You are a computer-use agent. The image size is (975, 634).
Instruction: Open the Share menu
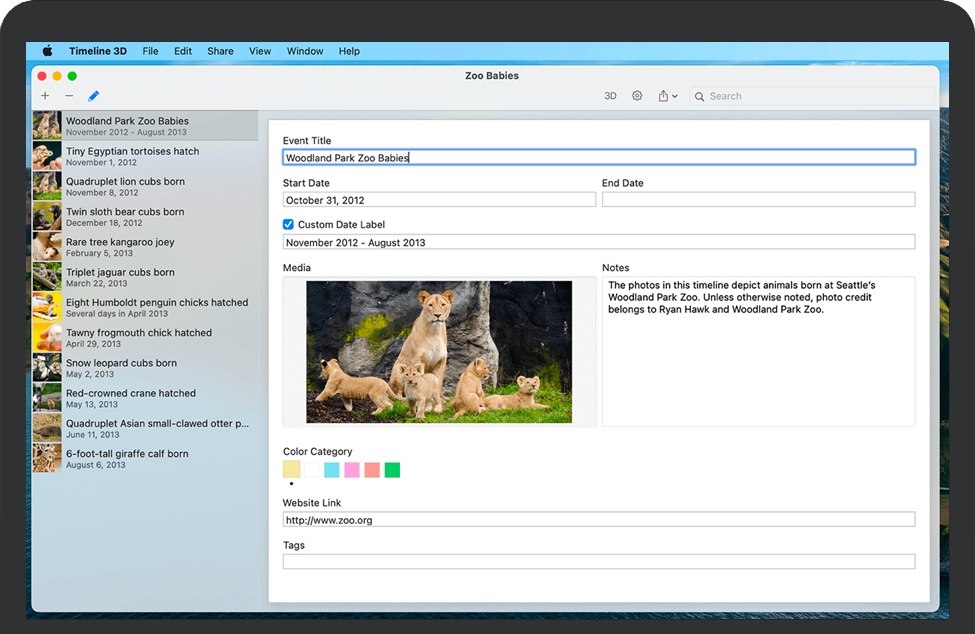pos(220,51)
